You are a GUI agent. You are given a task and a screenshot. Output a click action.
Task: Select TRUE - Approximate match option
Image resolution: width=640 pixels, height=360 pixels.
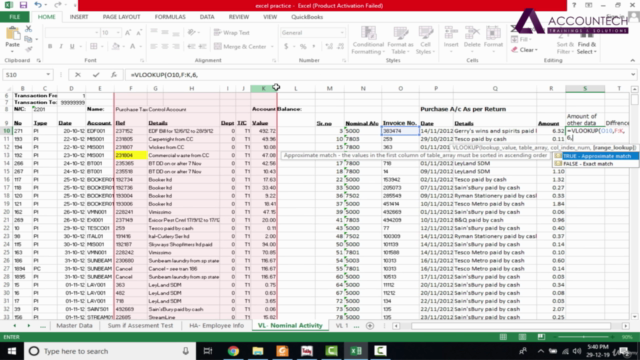click(x=596, y=156)
